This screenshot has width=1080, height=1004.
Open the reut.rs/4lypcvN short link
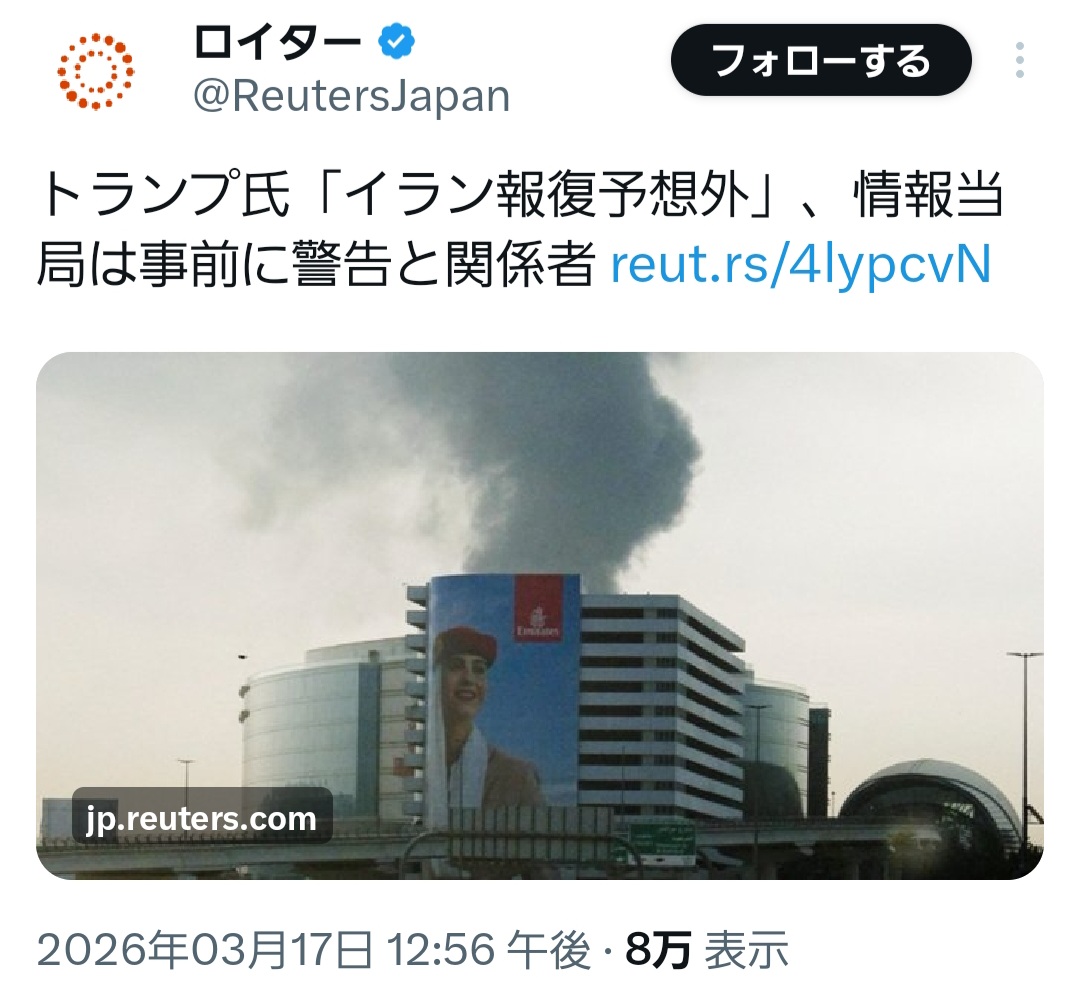[x=801, y=264]
